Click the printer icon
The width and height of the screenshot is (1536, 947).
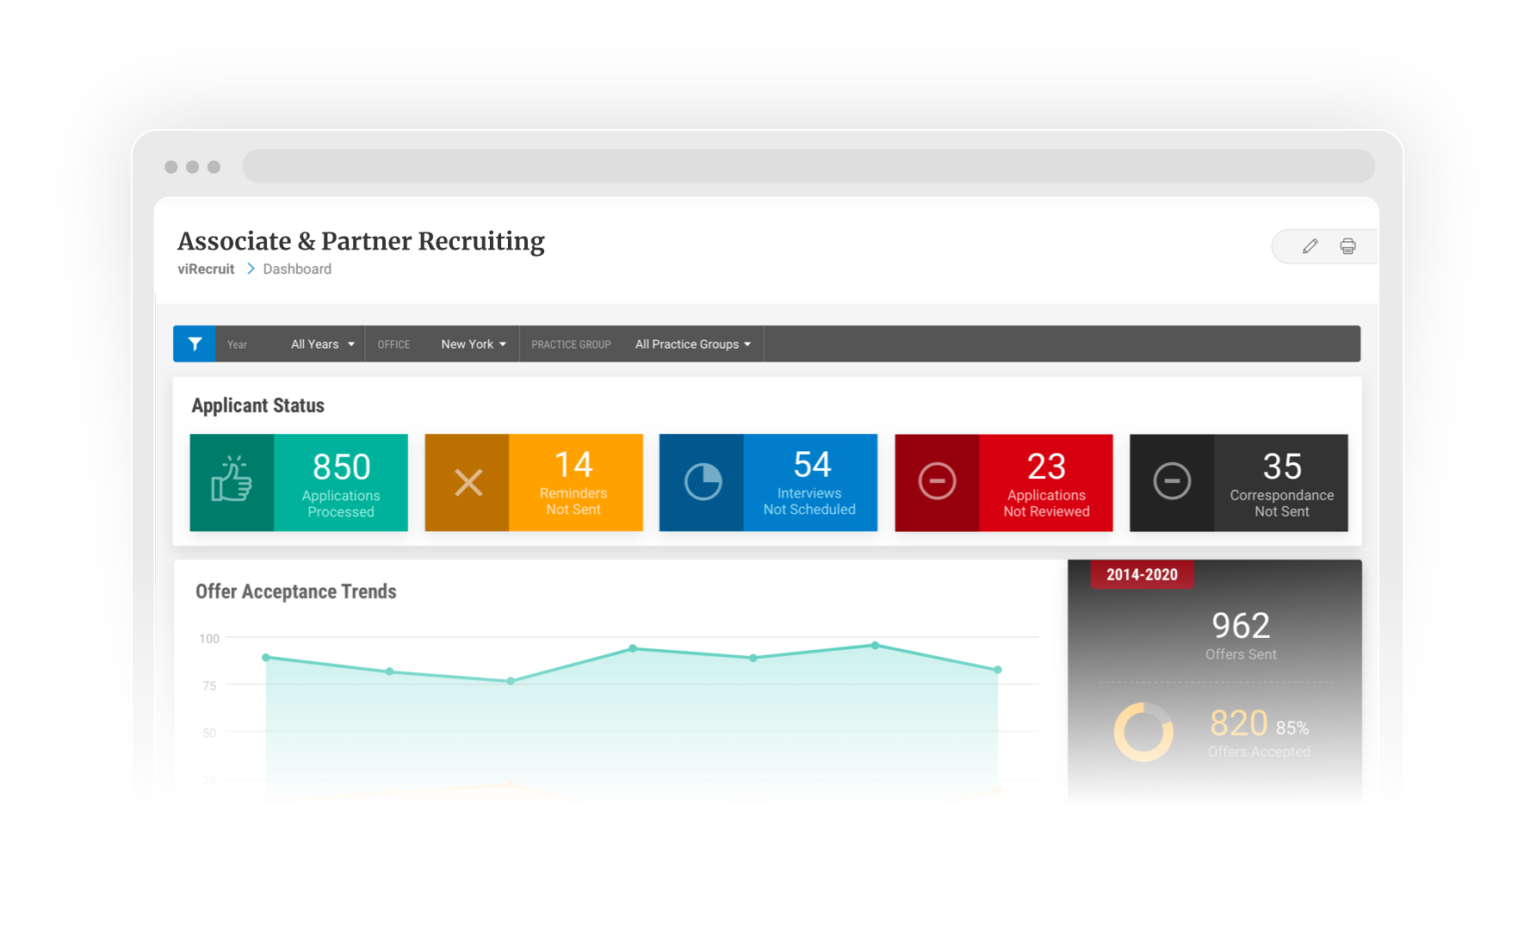coord(1348,246)
